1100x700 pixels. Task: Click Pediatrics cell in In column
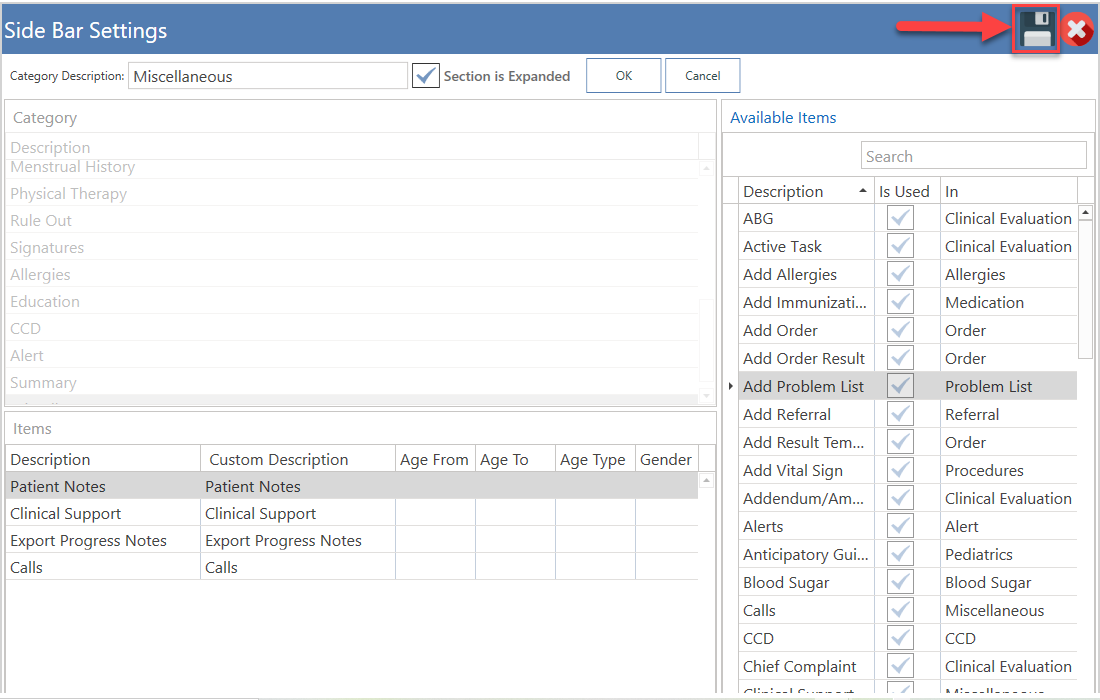[x=1008, y=554]
